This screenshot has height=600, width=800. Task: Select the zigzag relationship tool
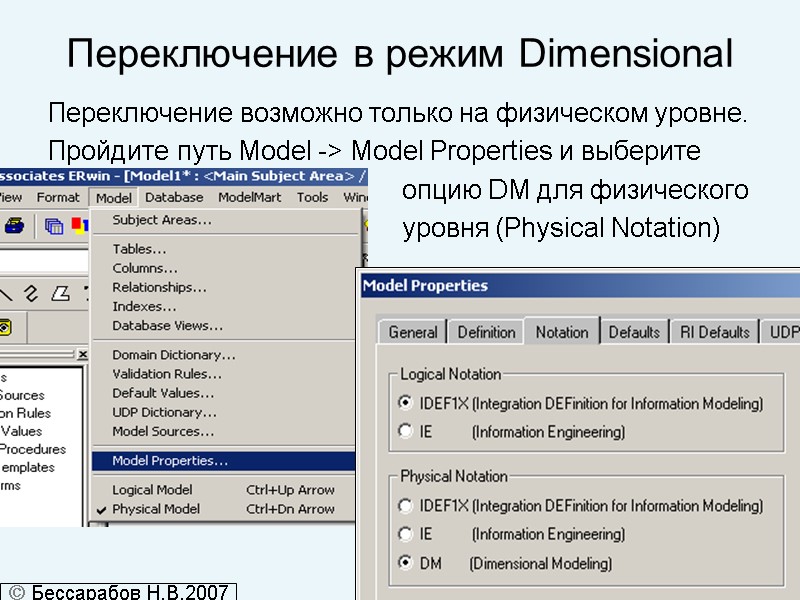(x=32, y=294)
